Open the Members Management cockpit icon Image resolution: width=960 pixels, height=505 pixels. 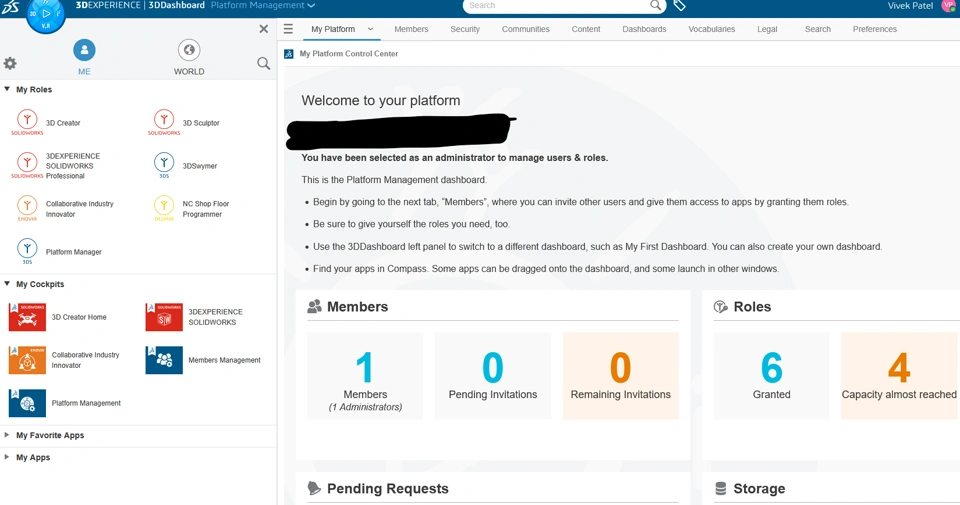(x=164, y=360)
